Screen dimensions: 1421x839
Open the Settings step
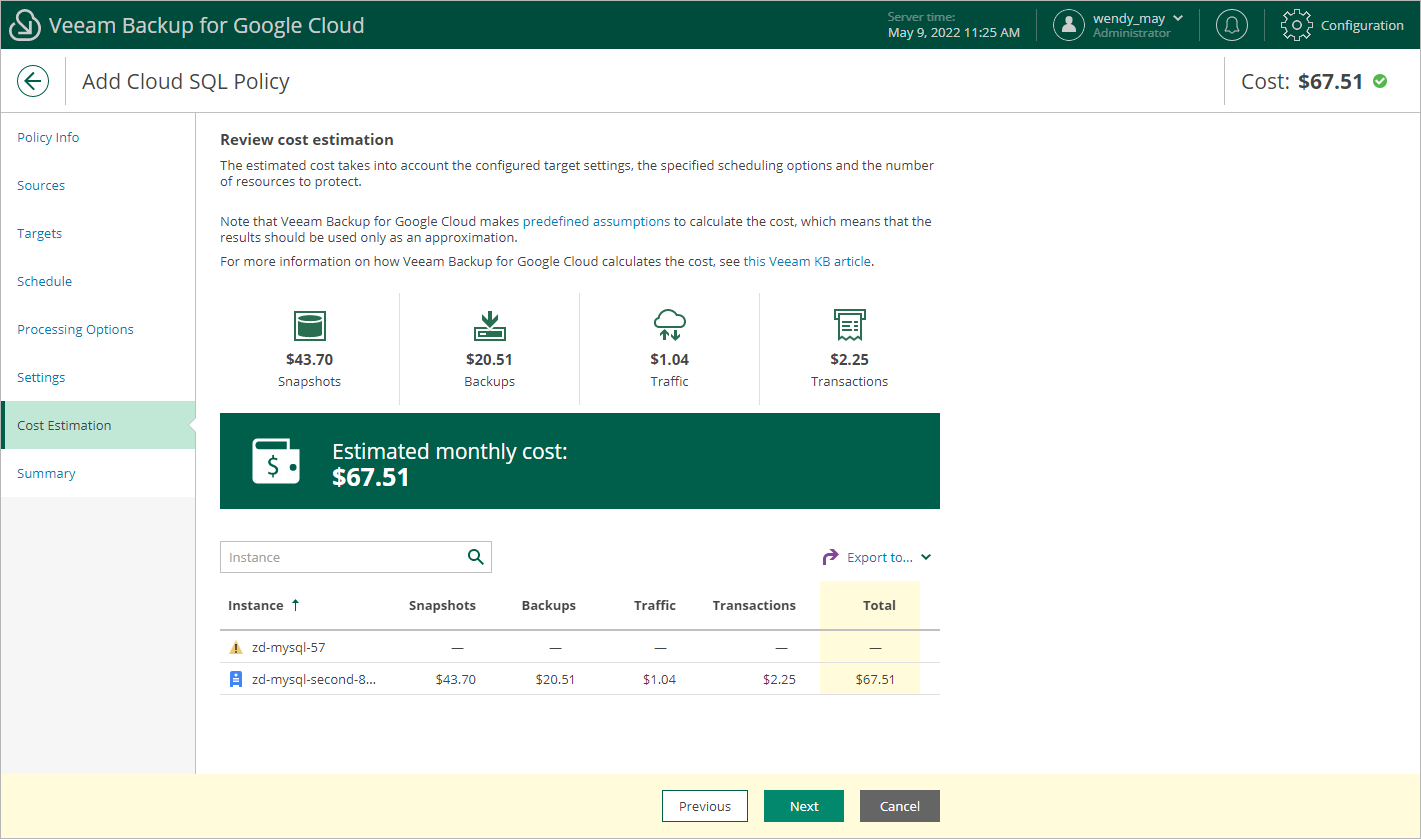pyautogui.click(x=41, y=377)
